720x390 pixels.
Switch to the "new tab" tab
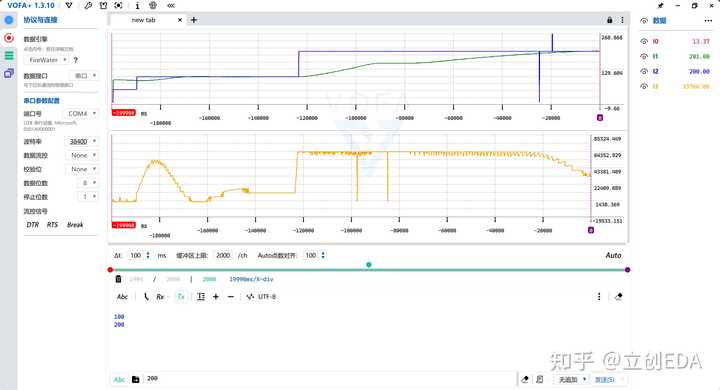(143, 20)
